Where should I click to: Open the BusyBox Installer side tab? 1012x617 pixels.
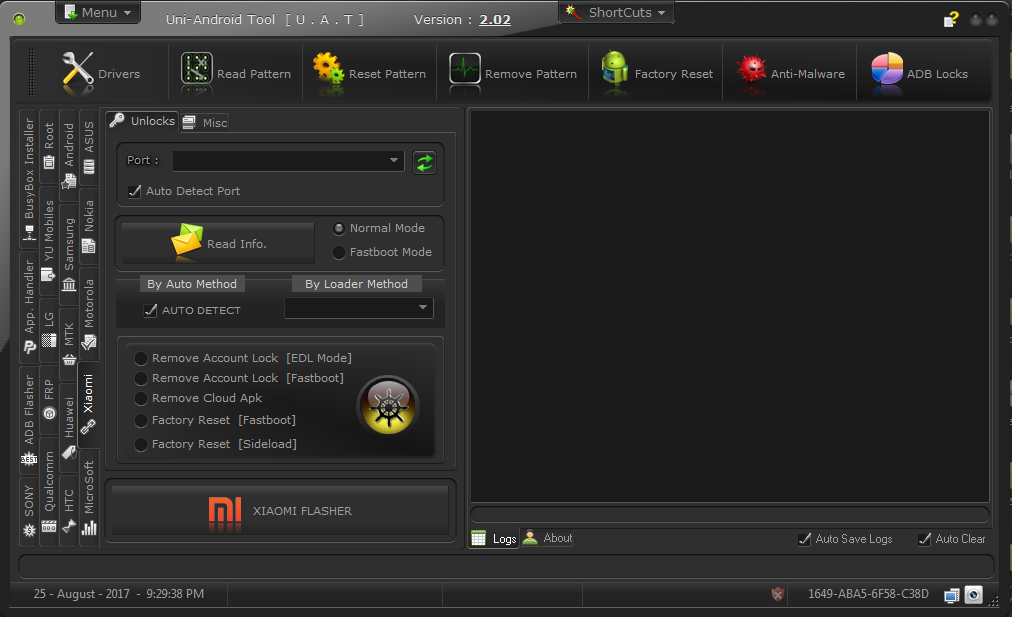pos(29,179)
